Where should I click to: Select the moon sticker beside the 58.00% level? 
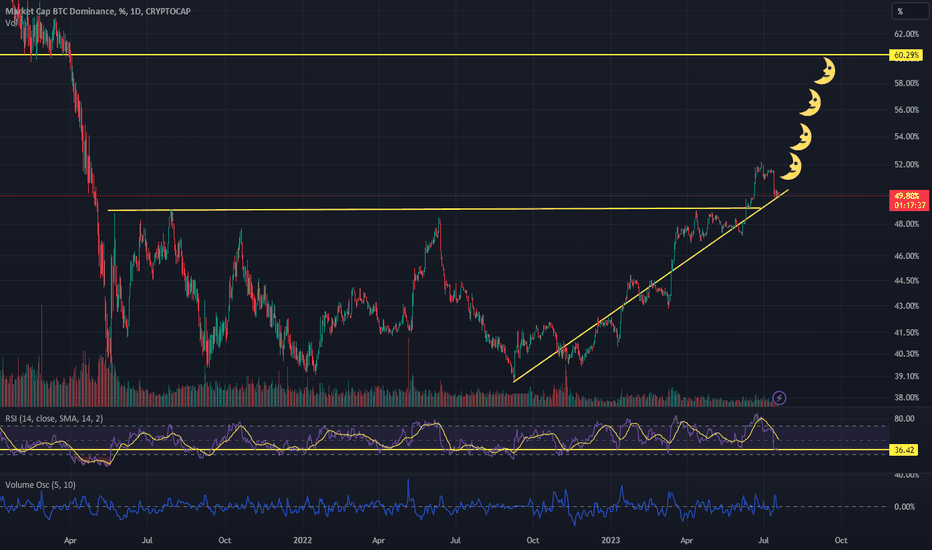(x=824, y=71)
